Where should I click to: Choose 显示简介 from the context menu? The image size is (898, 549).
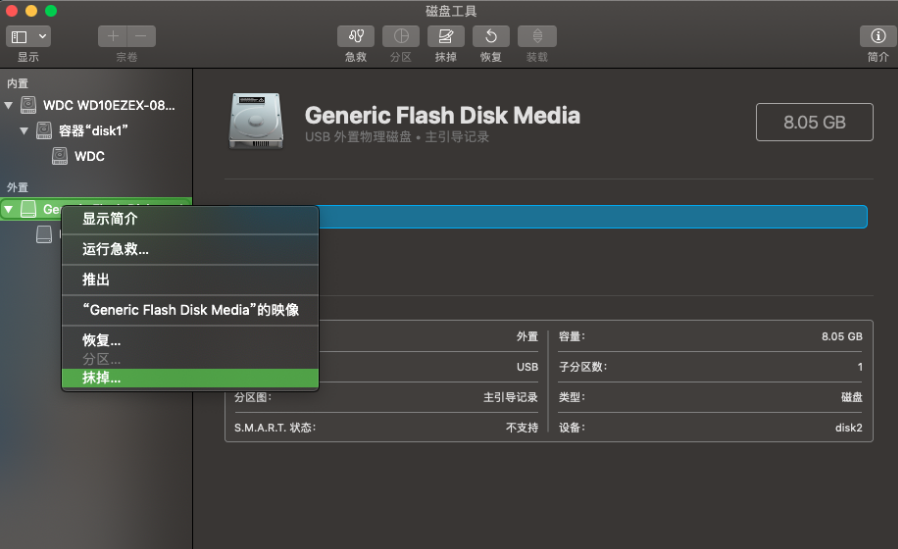pos(190,219)
